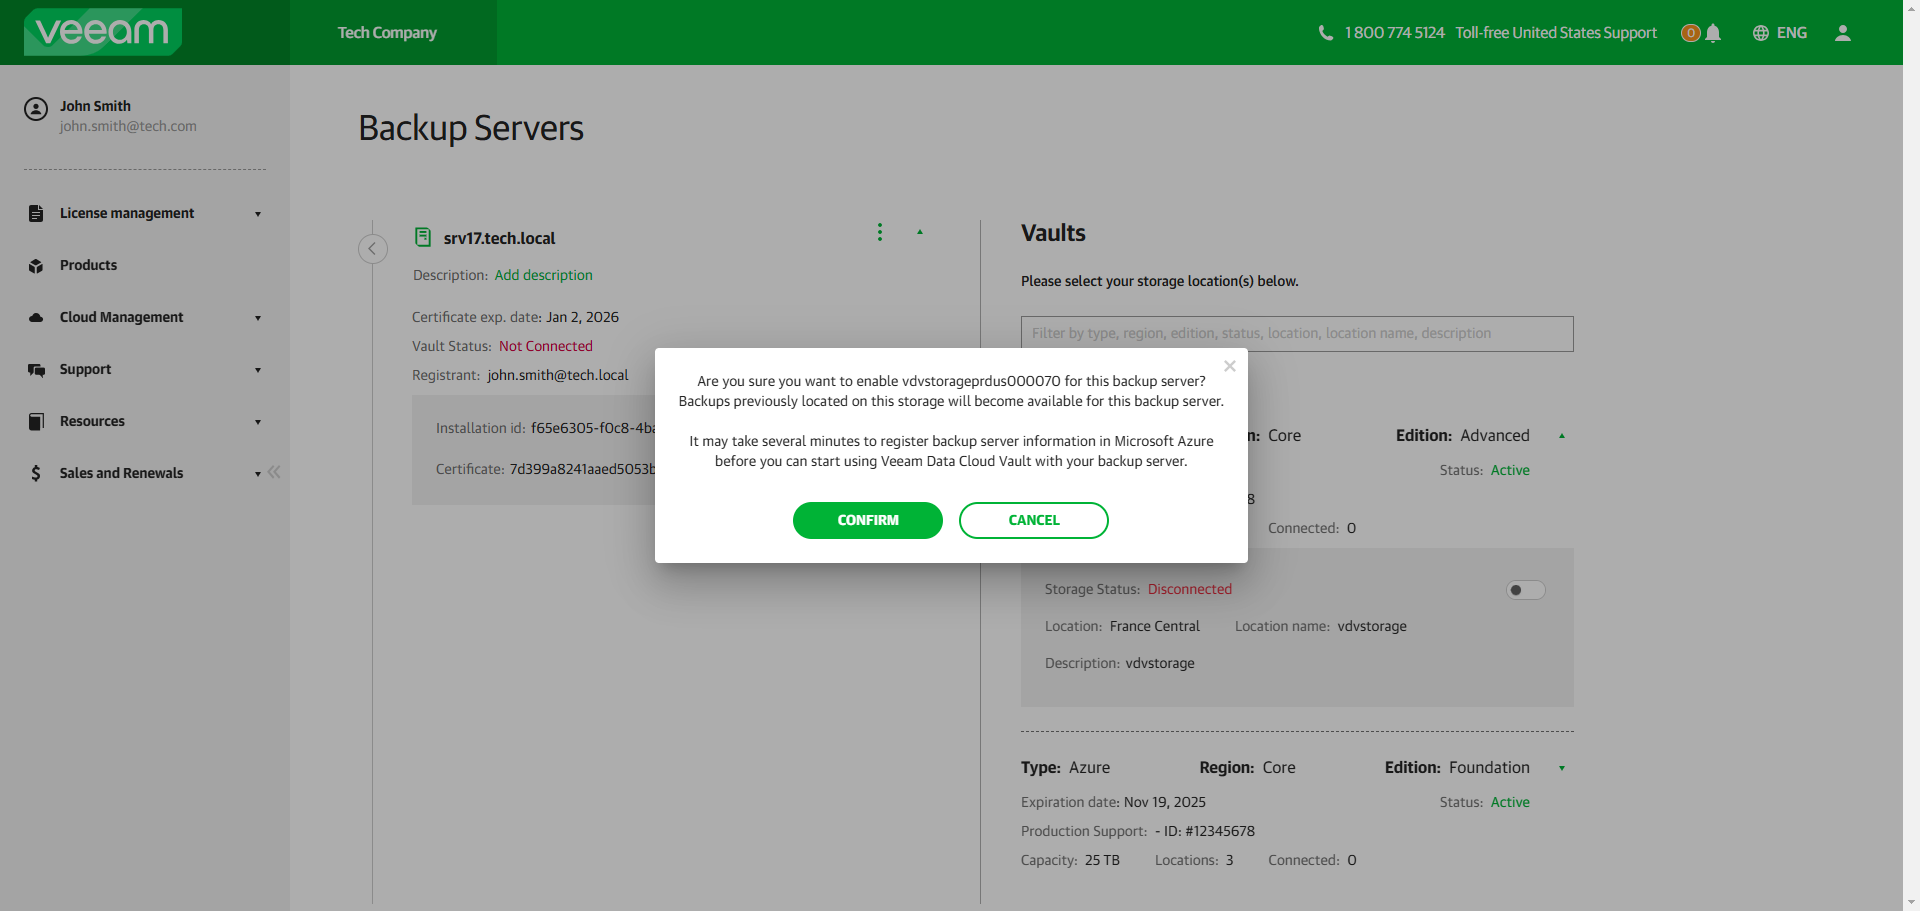
Task: Collapse the sidebar with double chevron
Action: [274, 472]
